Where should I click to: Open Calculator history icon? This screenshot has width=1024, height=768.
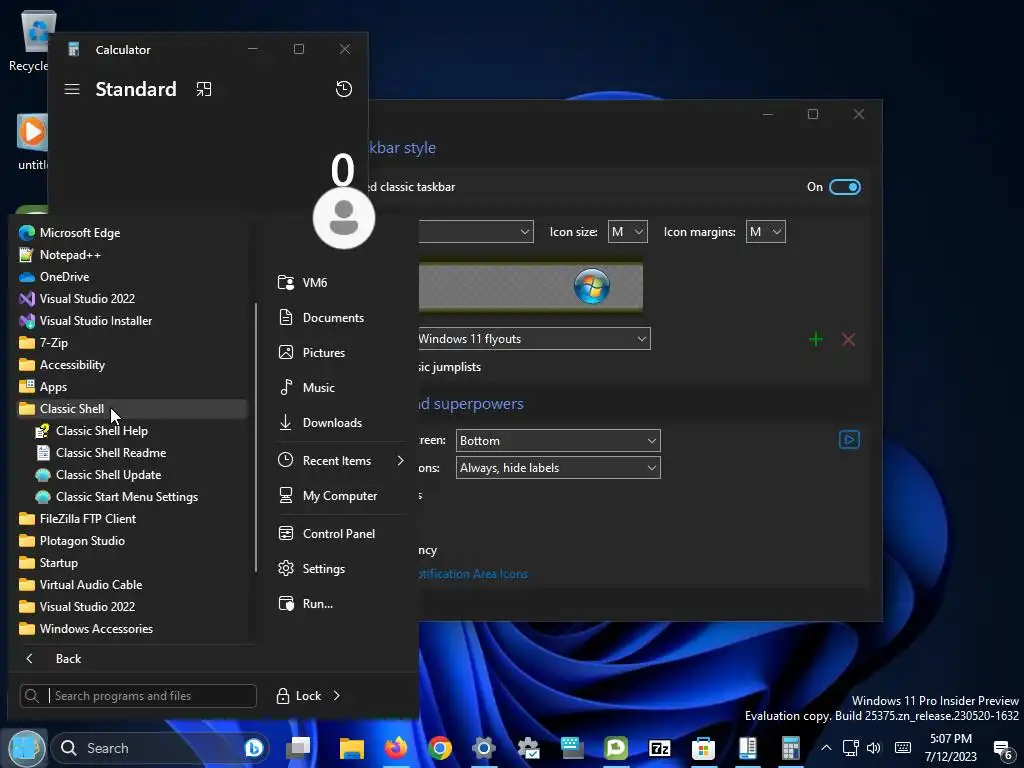coord(344,89)
